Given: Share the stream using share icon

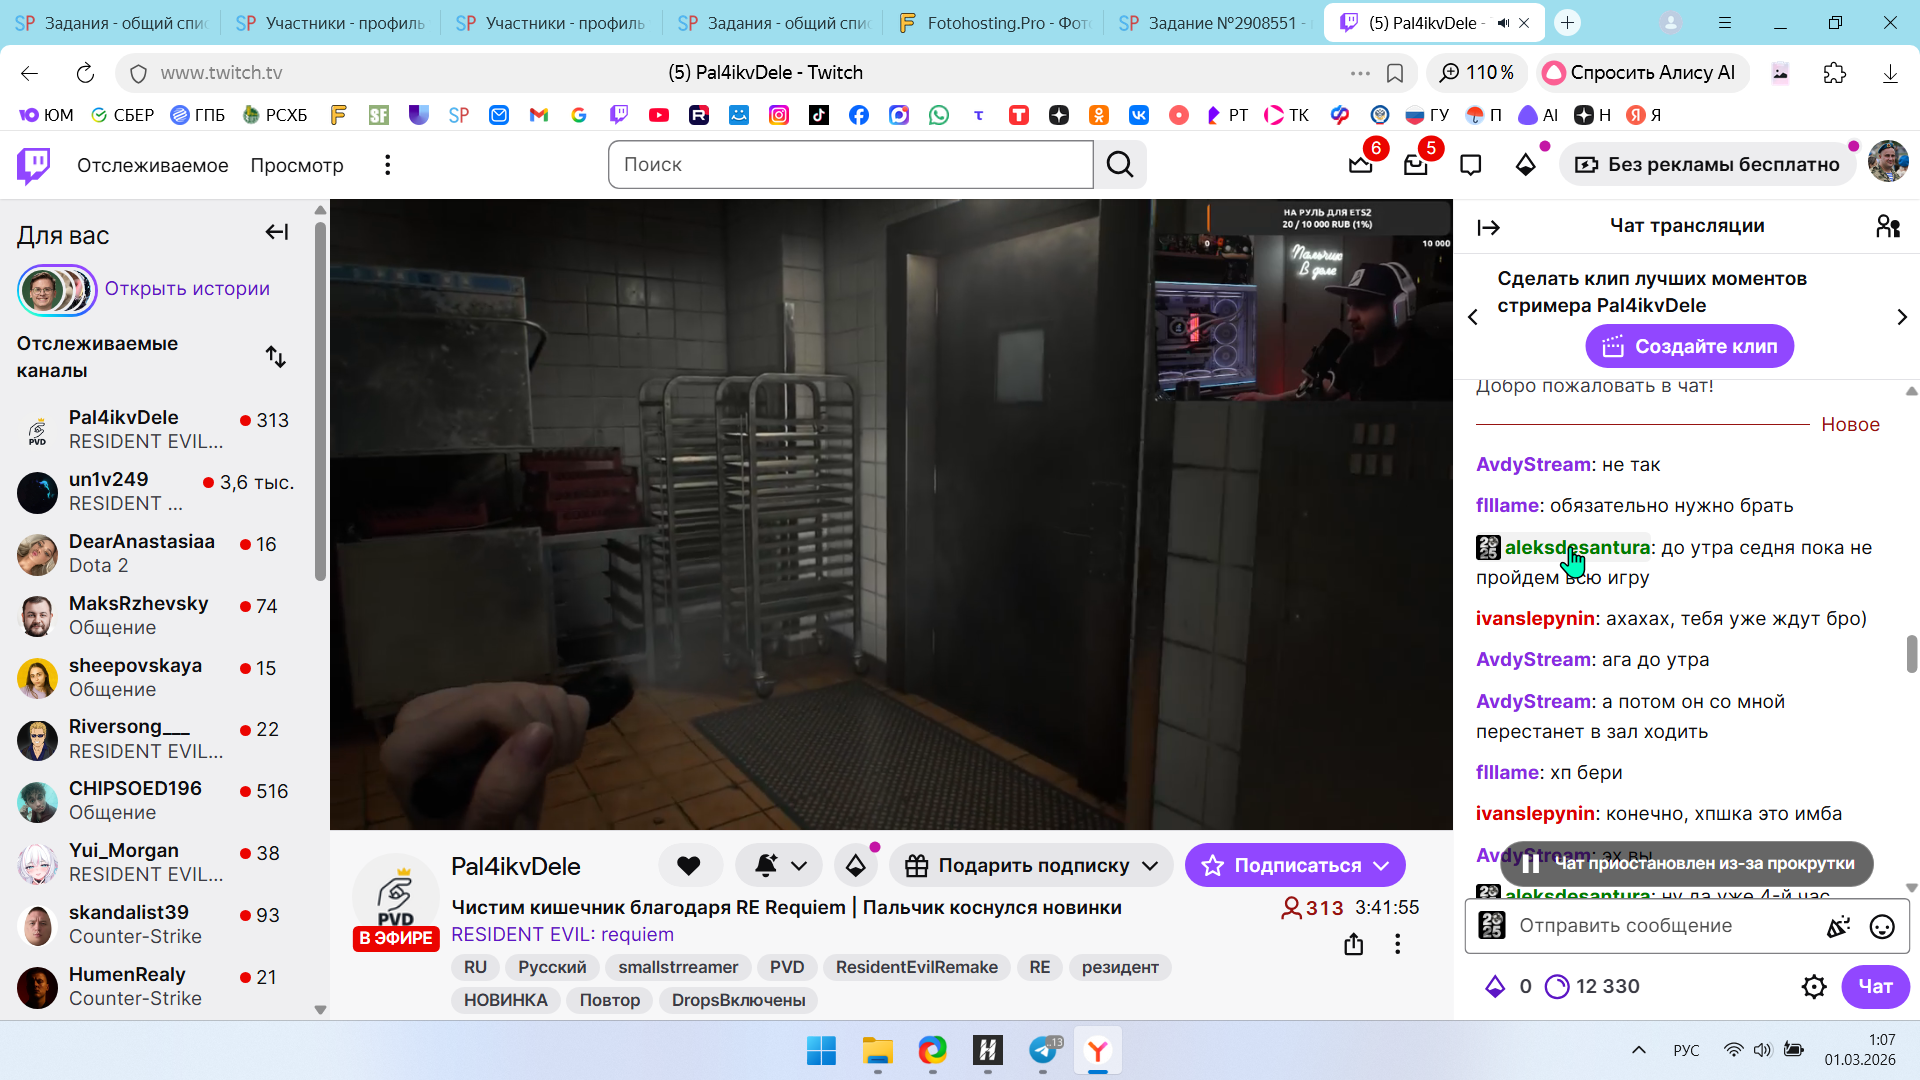Looking at the screenshot, I should (1354, 944).
